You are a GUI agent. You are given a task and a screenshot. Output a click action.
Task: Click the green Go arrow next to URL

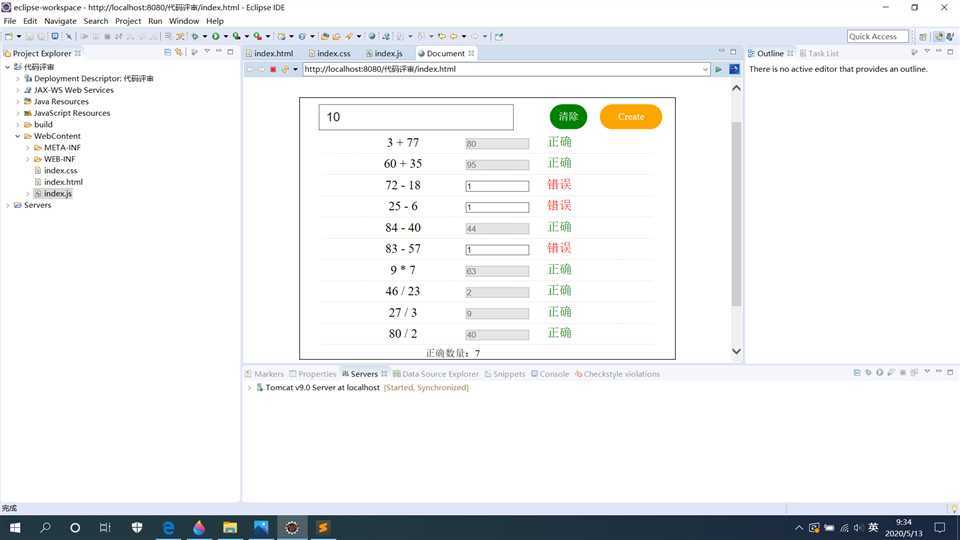(719, 69)
